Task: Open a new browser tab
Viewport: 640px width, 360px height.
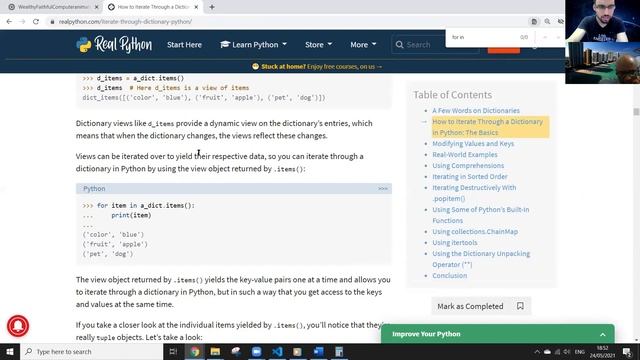Action: point(212,7)
